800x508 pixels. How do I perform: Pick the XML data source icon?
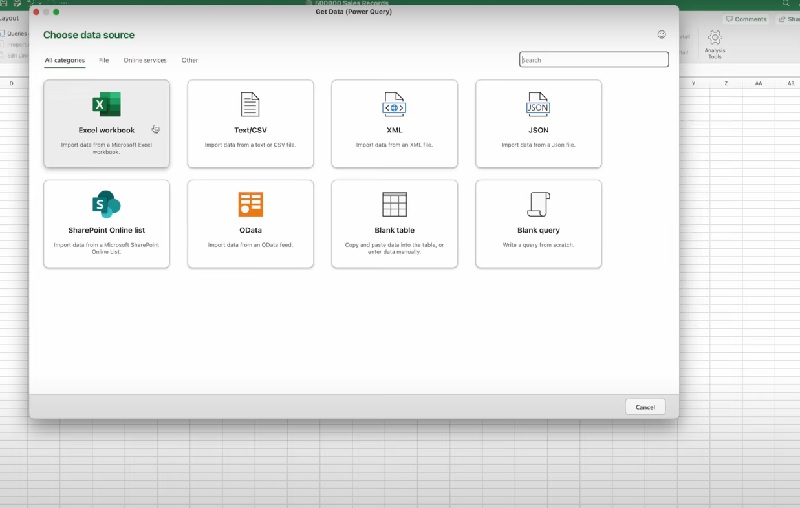(x=394, y=105)
